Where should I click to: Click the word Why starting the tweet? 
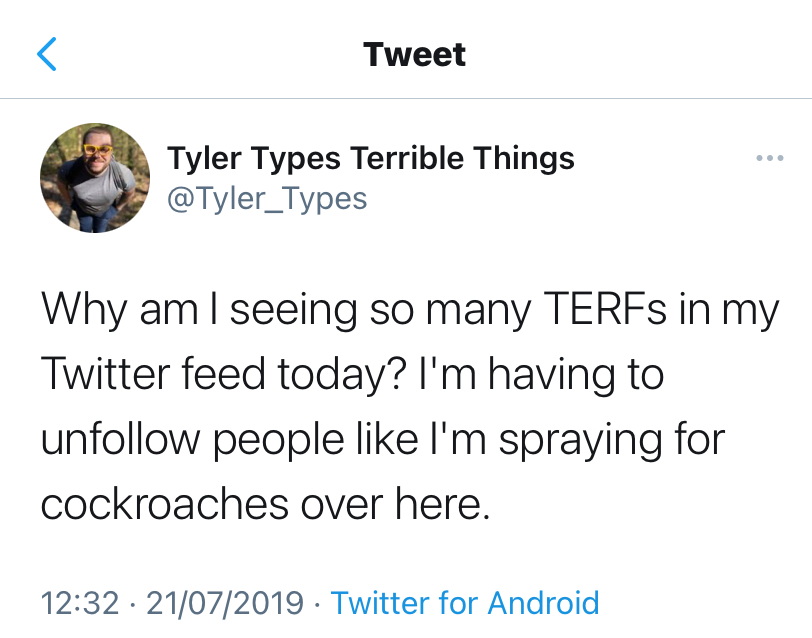click(x=84, y=311)
